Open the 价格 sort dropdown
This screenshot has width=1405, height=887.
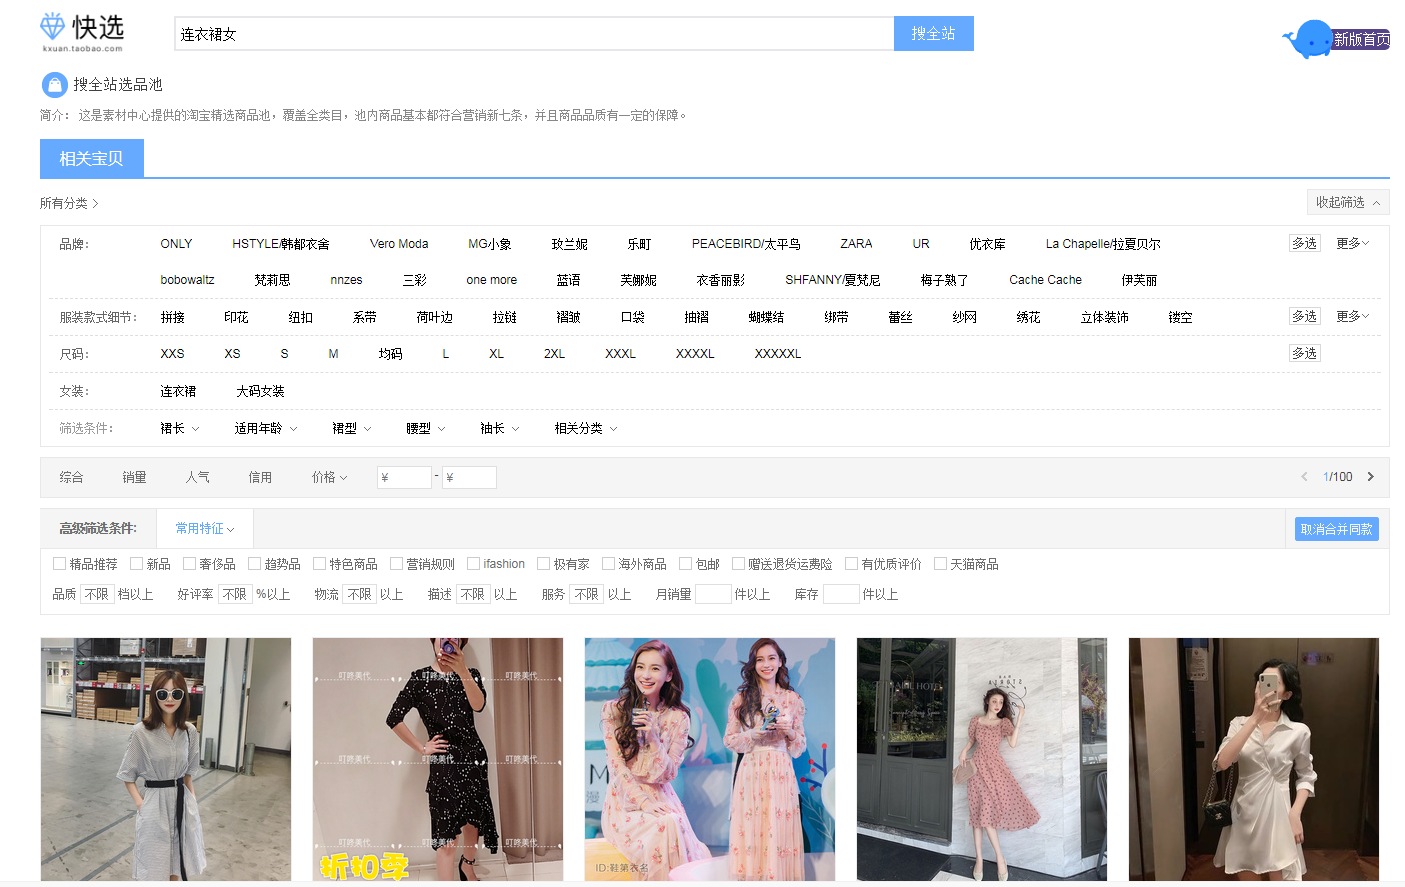point(329,477)
